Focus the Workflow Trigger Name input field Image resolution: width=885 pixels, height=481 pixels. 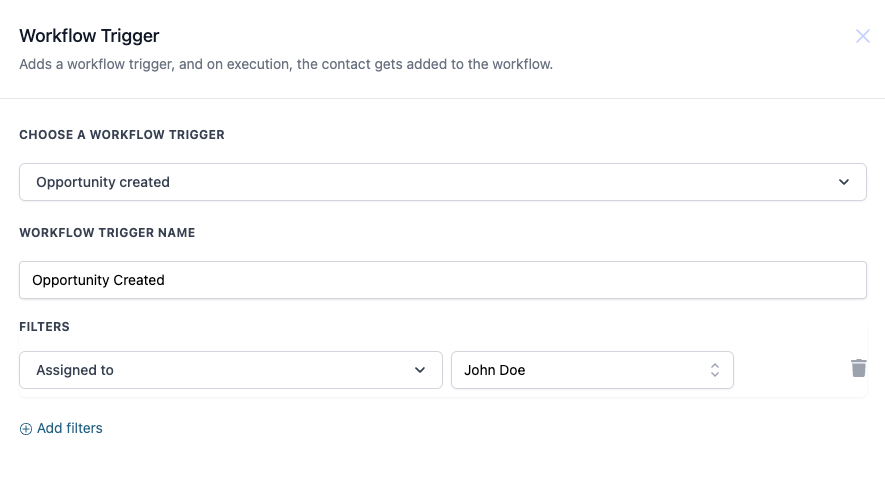[442, 280]
